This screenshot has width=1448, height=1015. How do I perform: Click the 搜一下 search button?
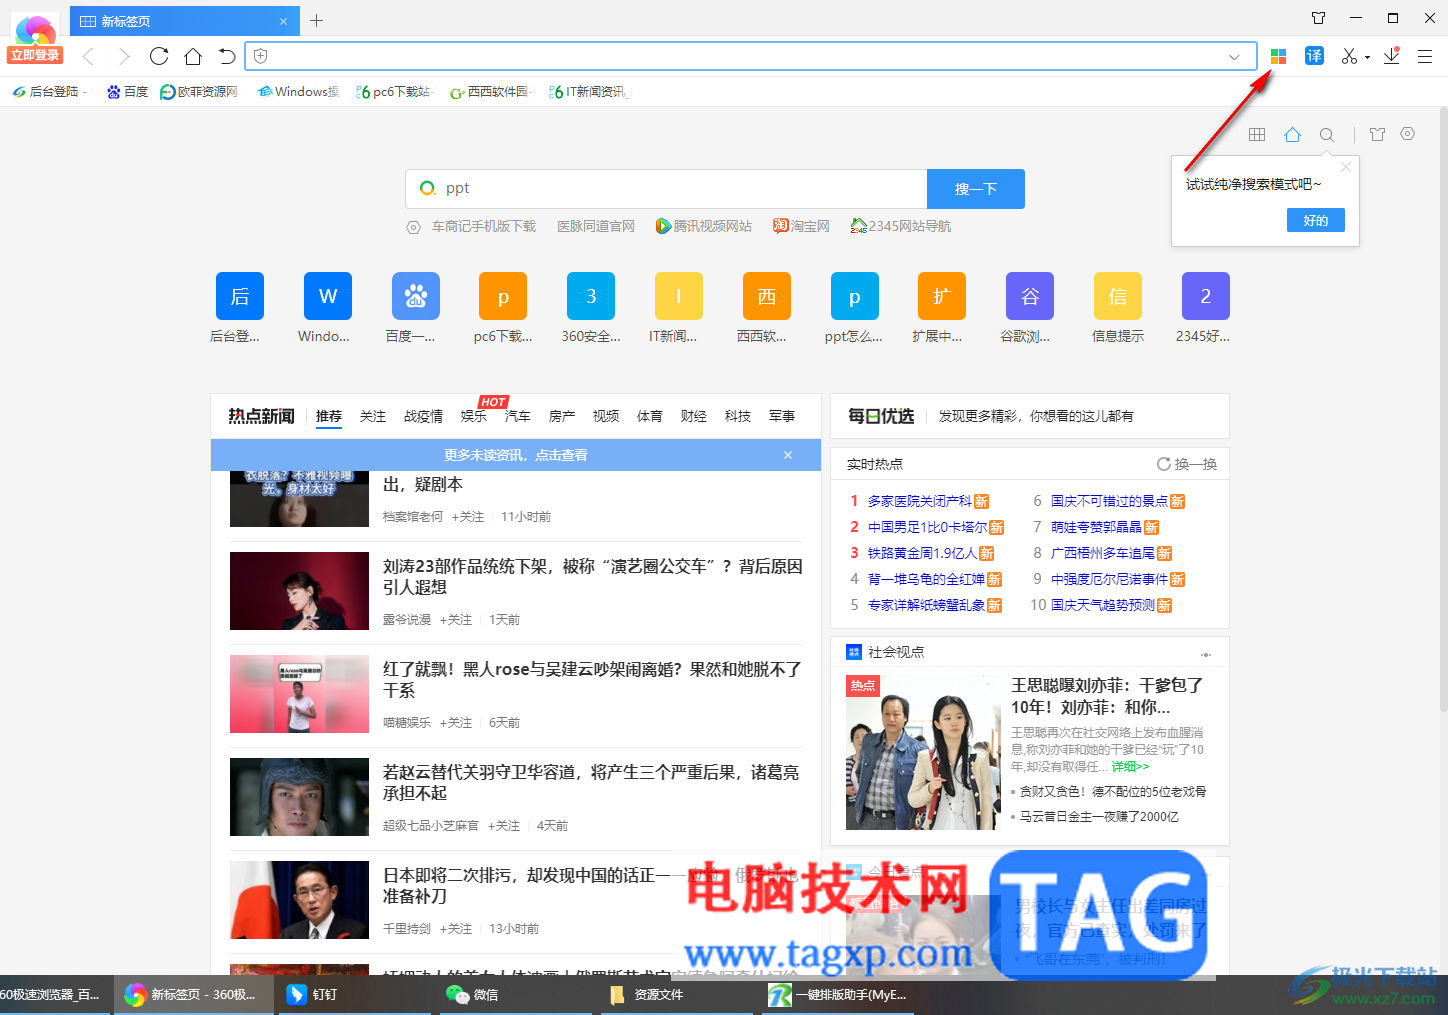point(976,189)
